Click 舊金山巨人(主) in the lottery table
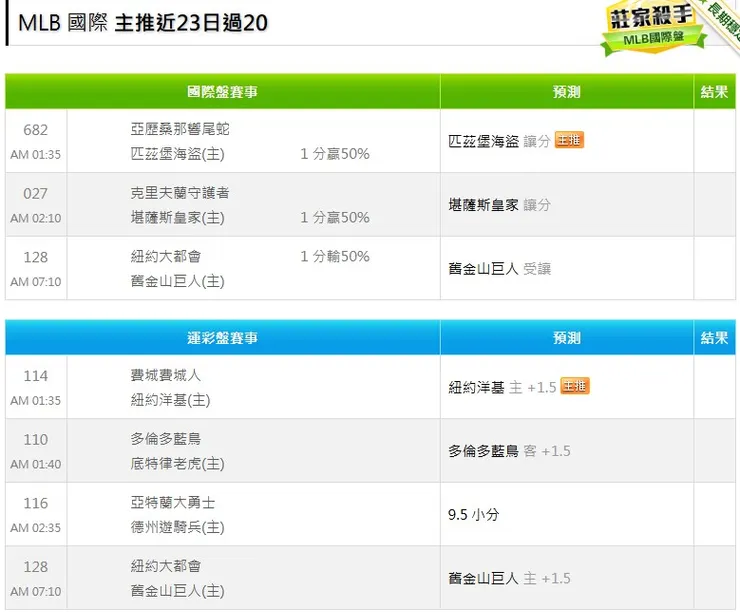Screen dimensions: 740x612 click(x=177, y=591)
